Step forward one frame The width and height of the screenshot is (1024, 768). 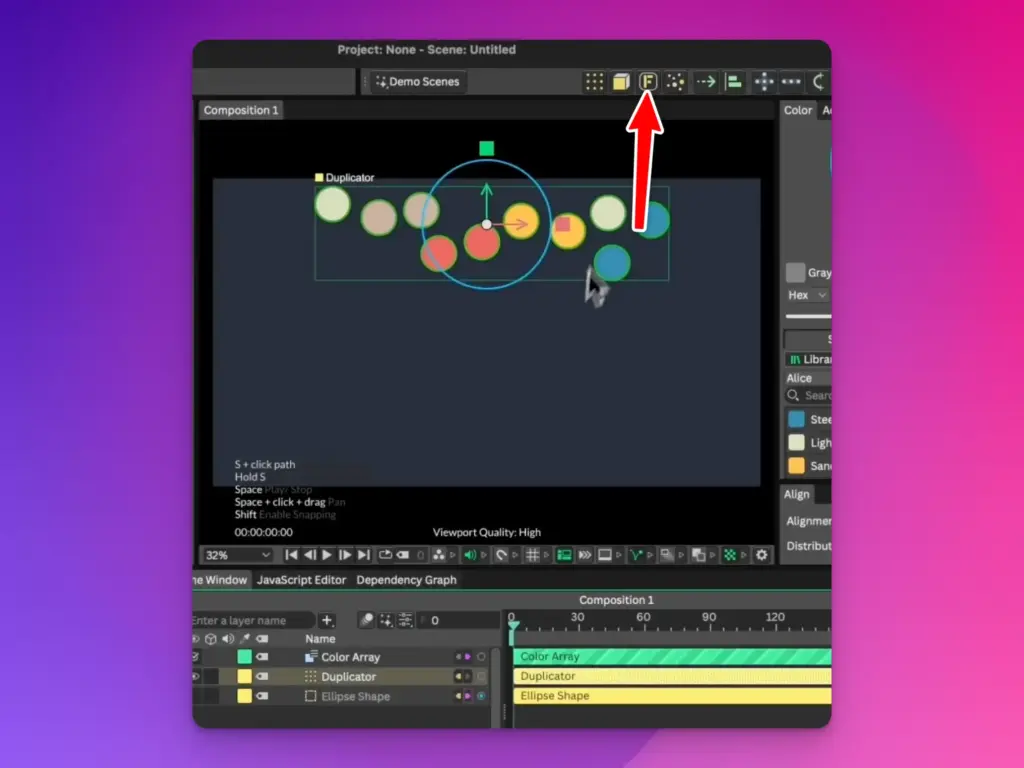(345, 555)
